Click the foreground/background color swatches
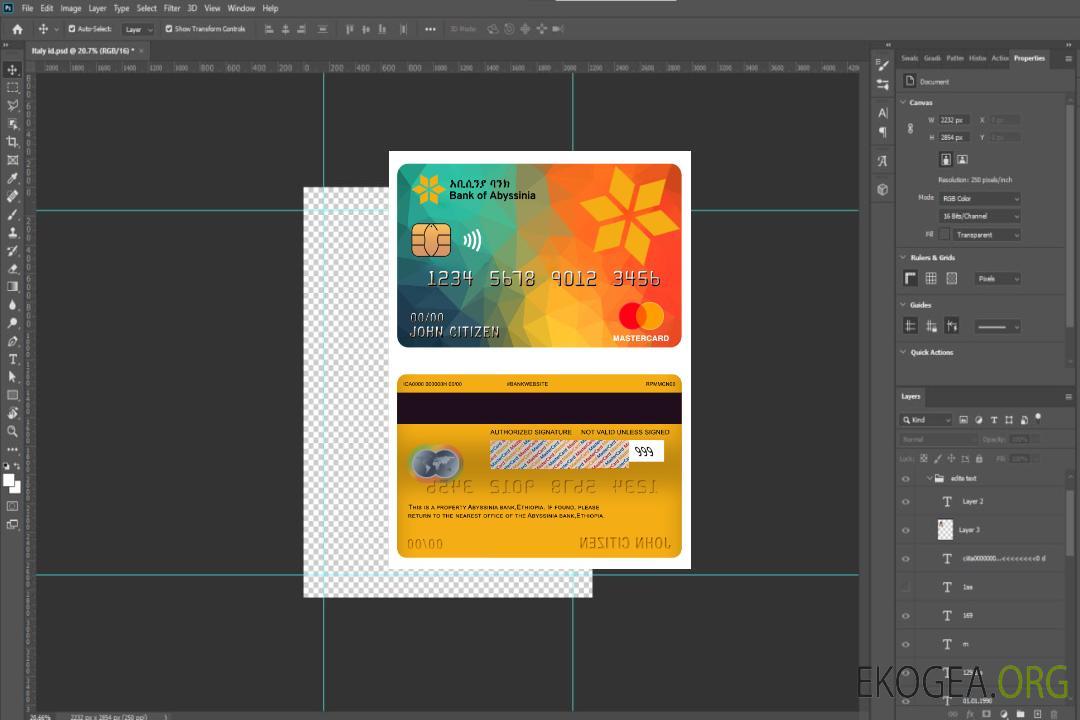Viewport: 1080px width, 720px height. [x=12, y=484]
